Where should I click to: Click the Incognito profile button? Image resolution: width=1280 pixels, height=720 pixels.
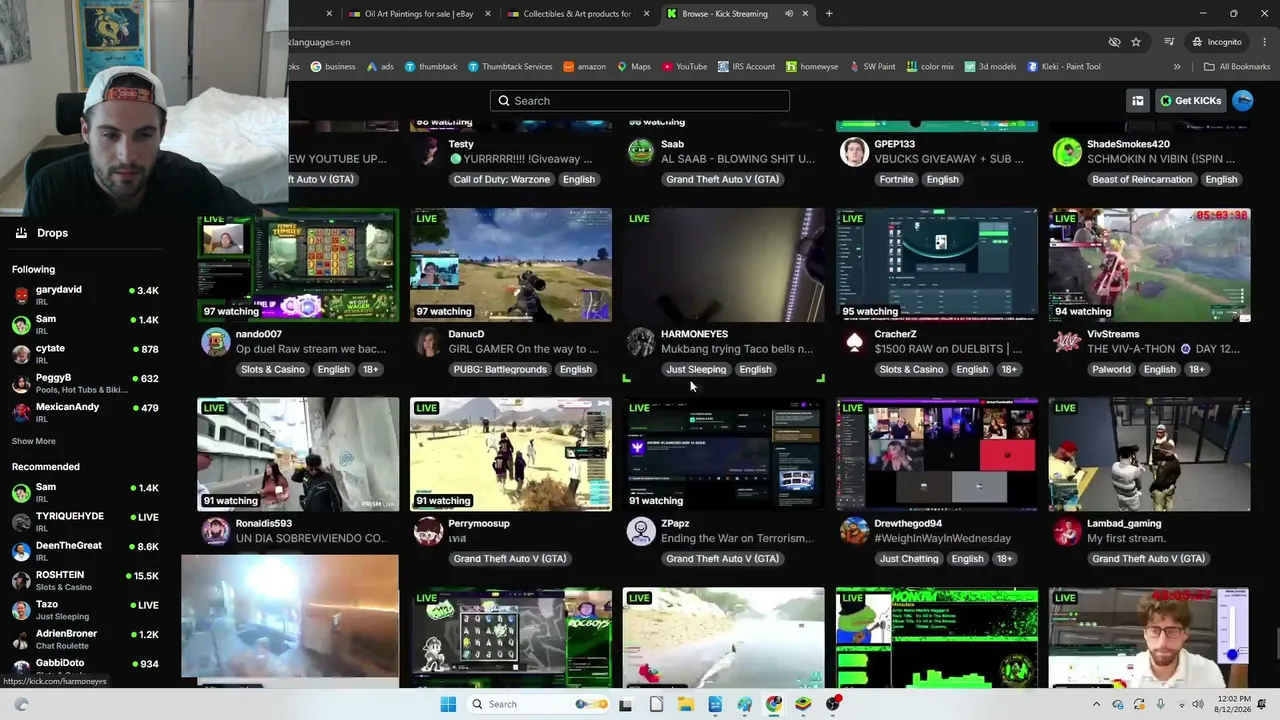coord(1217,42)
